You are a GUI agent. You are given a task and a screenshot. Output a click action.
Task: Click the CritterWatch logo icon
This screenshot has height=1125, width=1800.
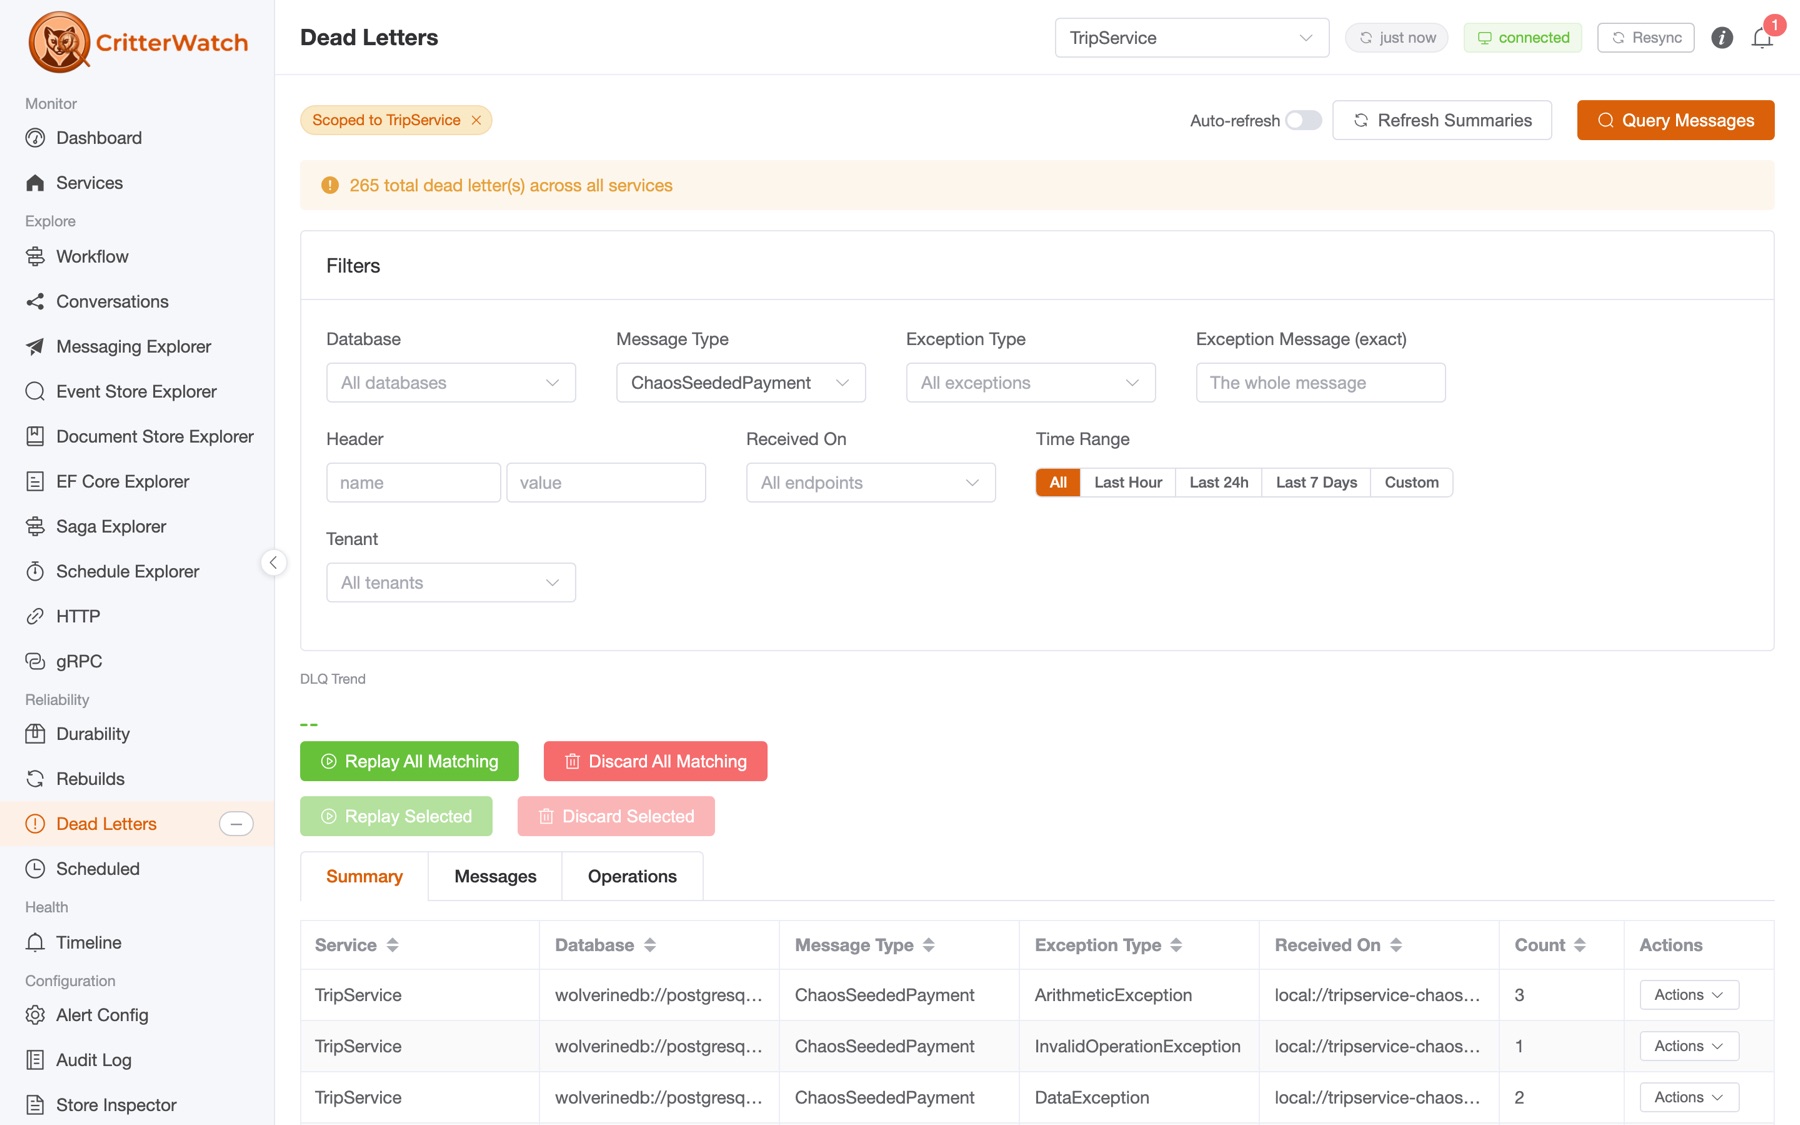[x=59, y=42]
